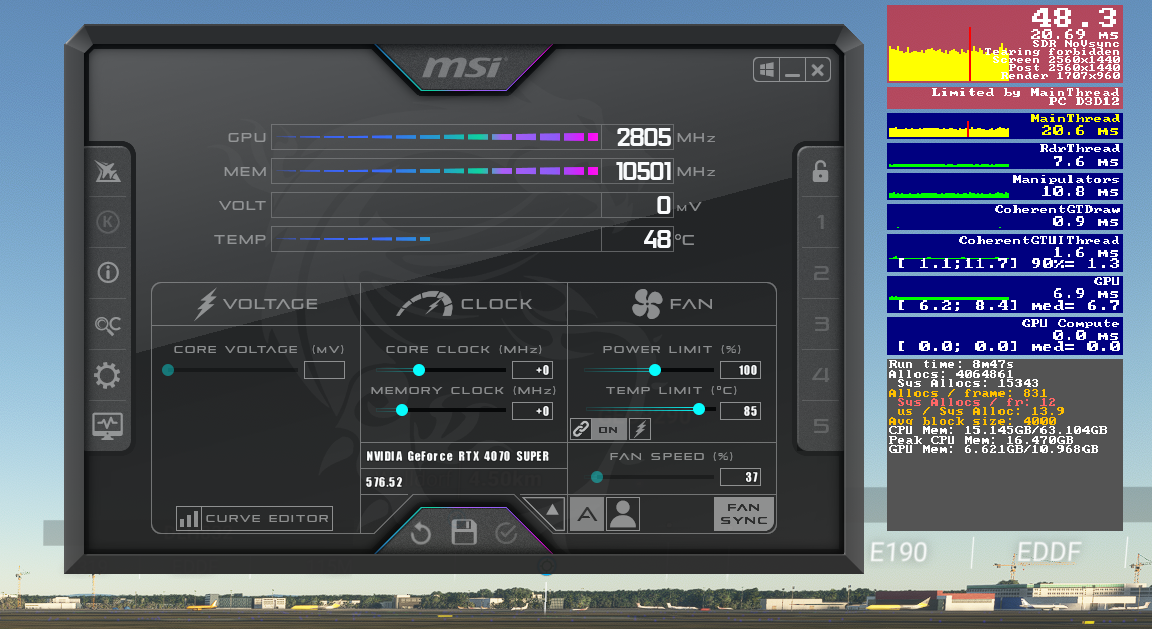
Task: Click the Fan Sync button
Action: (x=744, y=514)
